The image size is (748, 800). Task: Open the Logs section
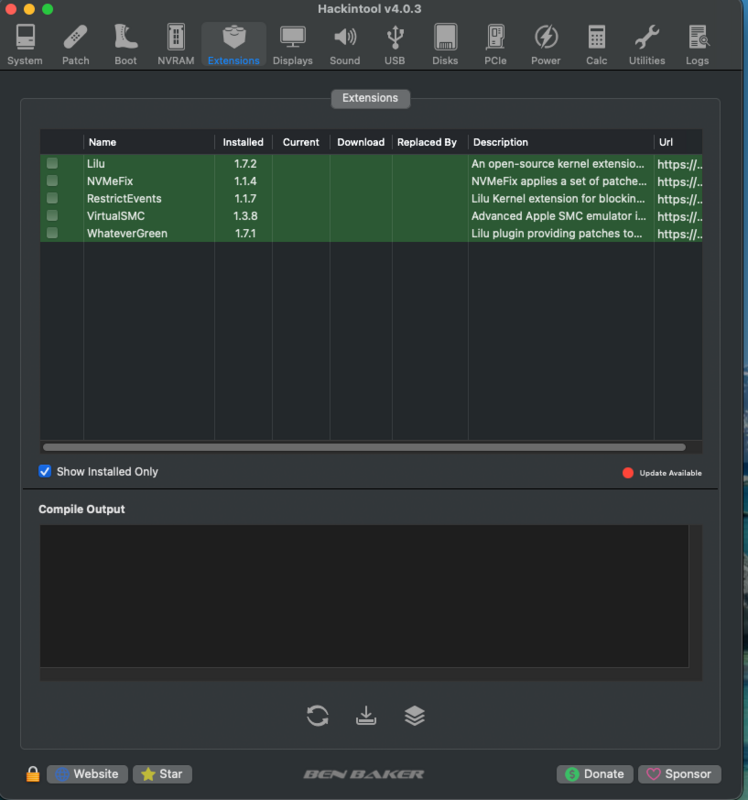(697, 45)
